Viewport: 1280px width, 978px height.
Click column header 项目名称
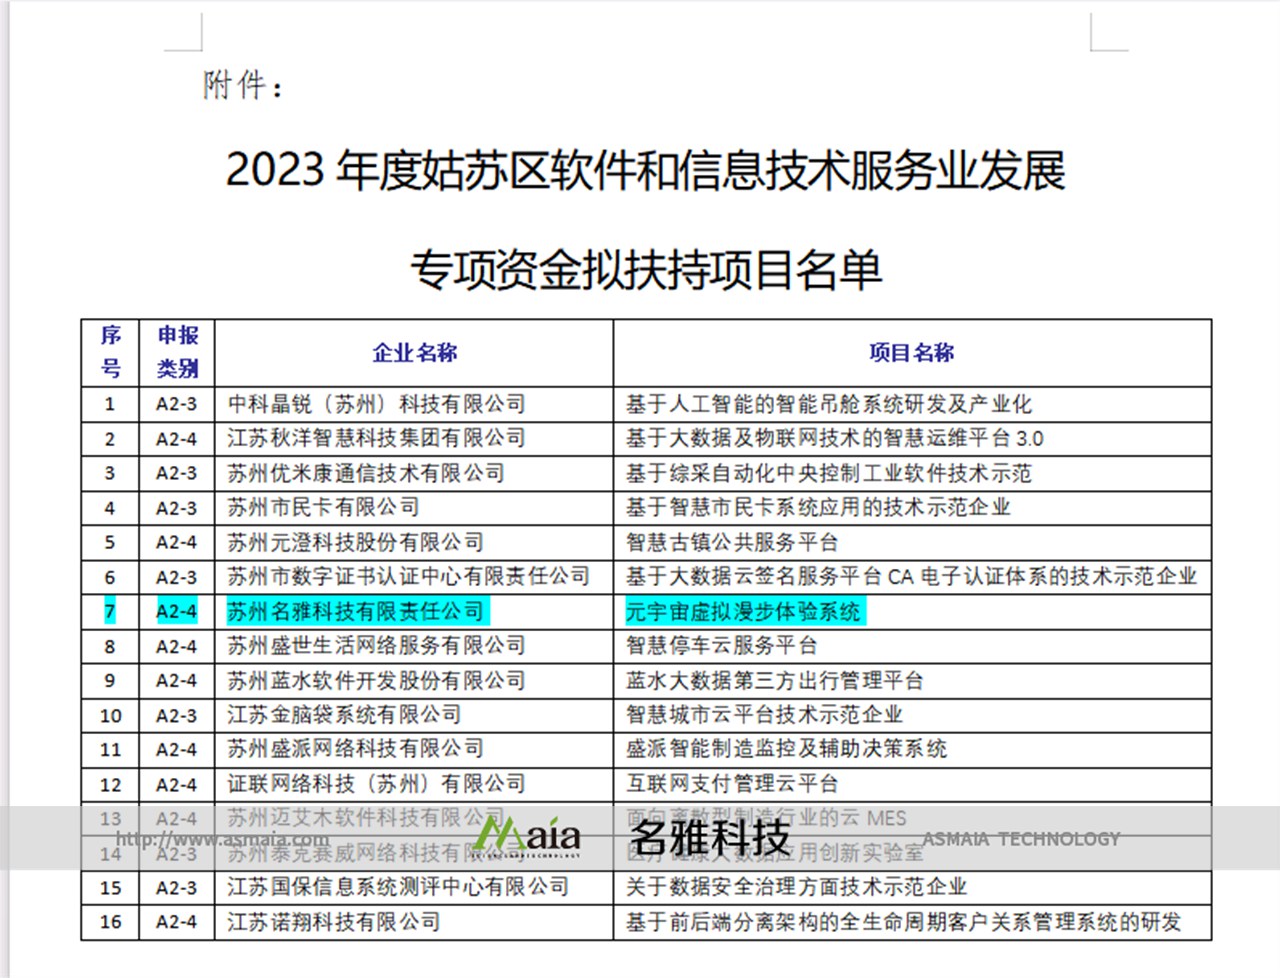(x=911, y=353)
